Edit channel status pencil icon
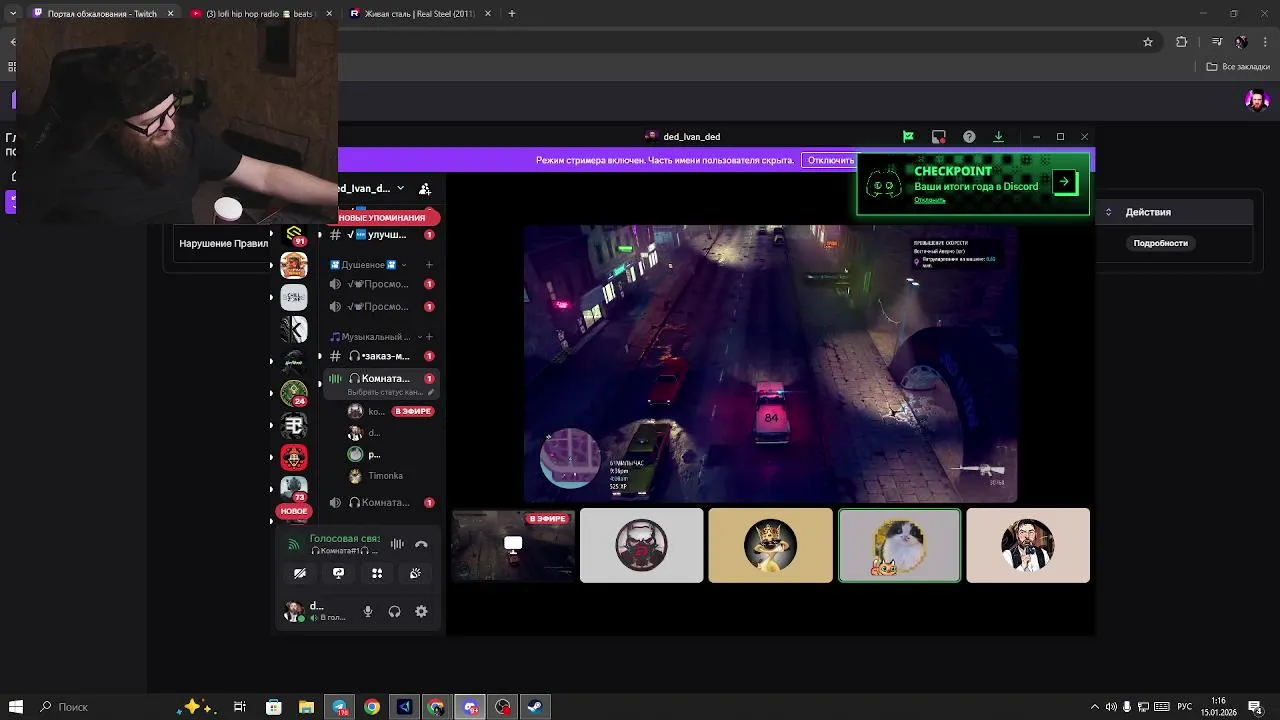The image size is (1280, 720). tap(431, 393)
